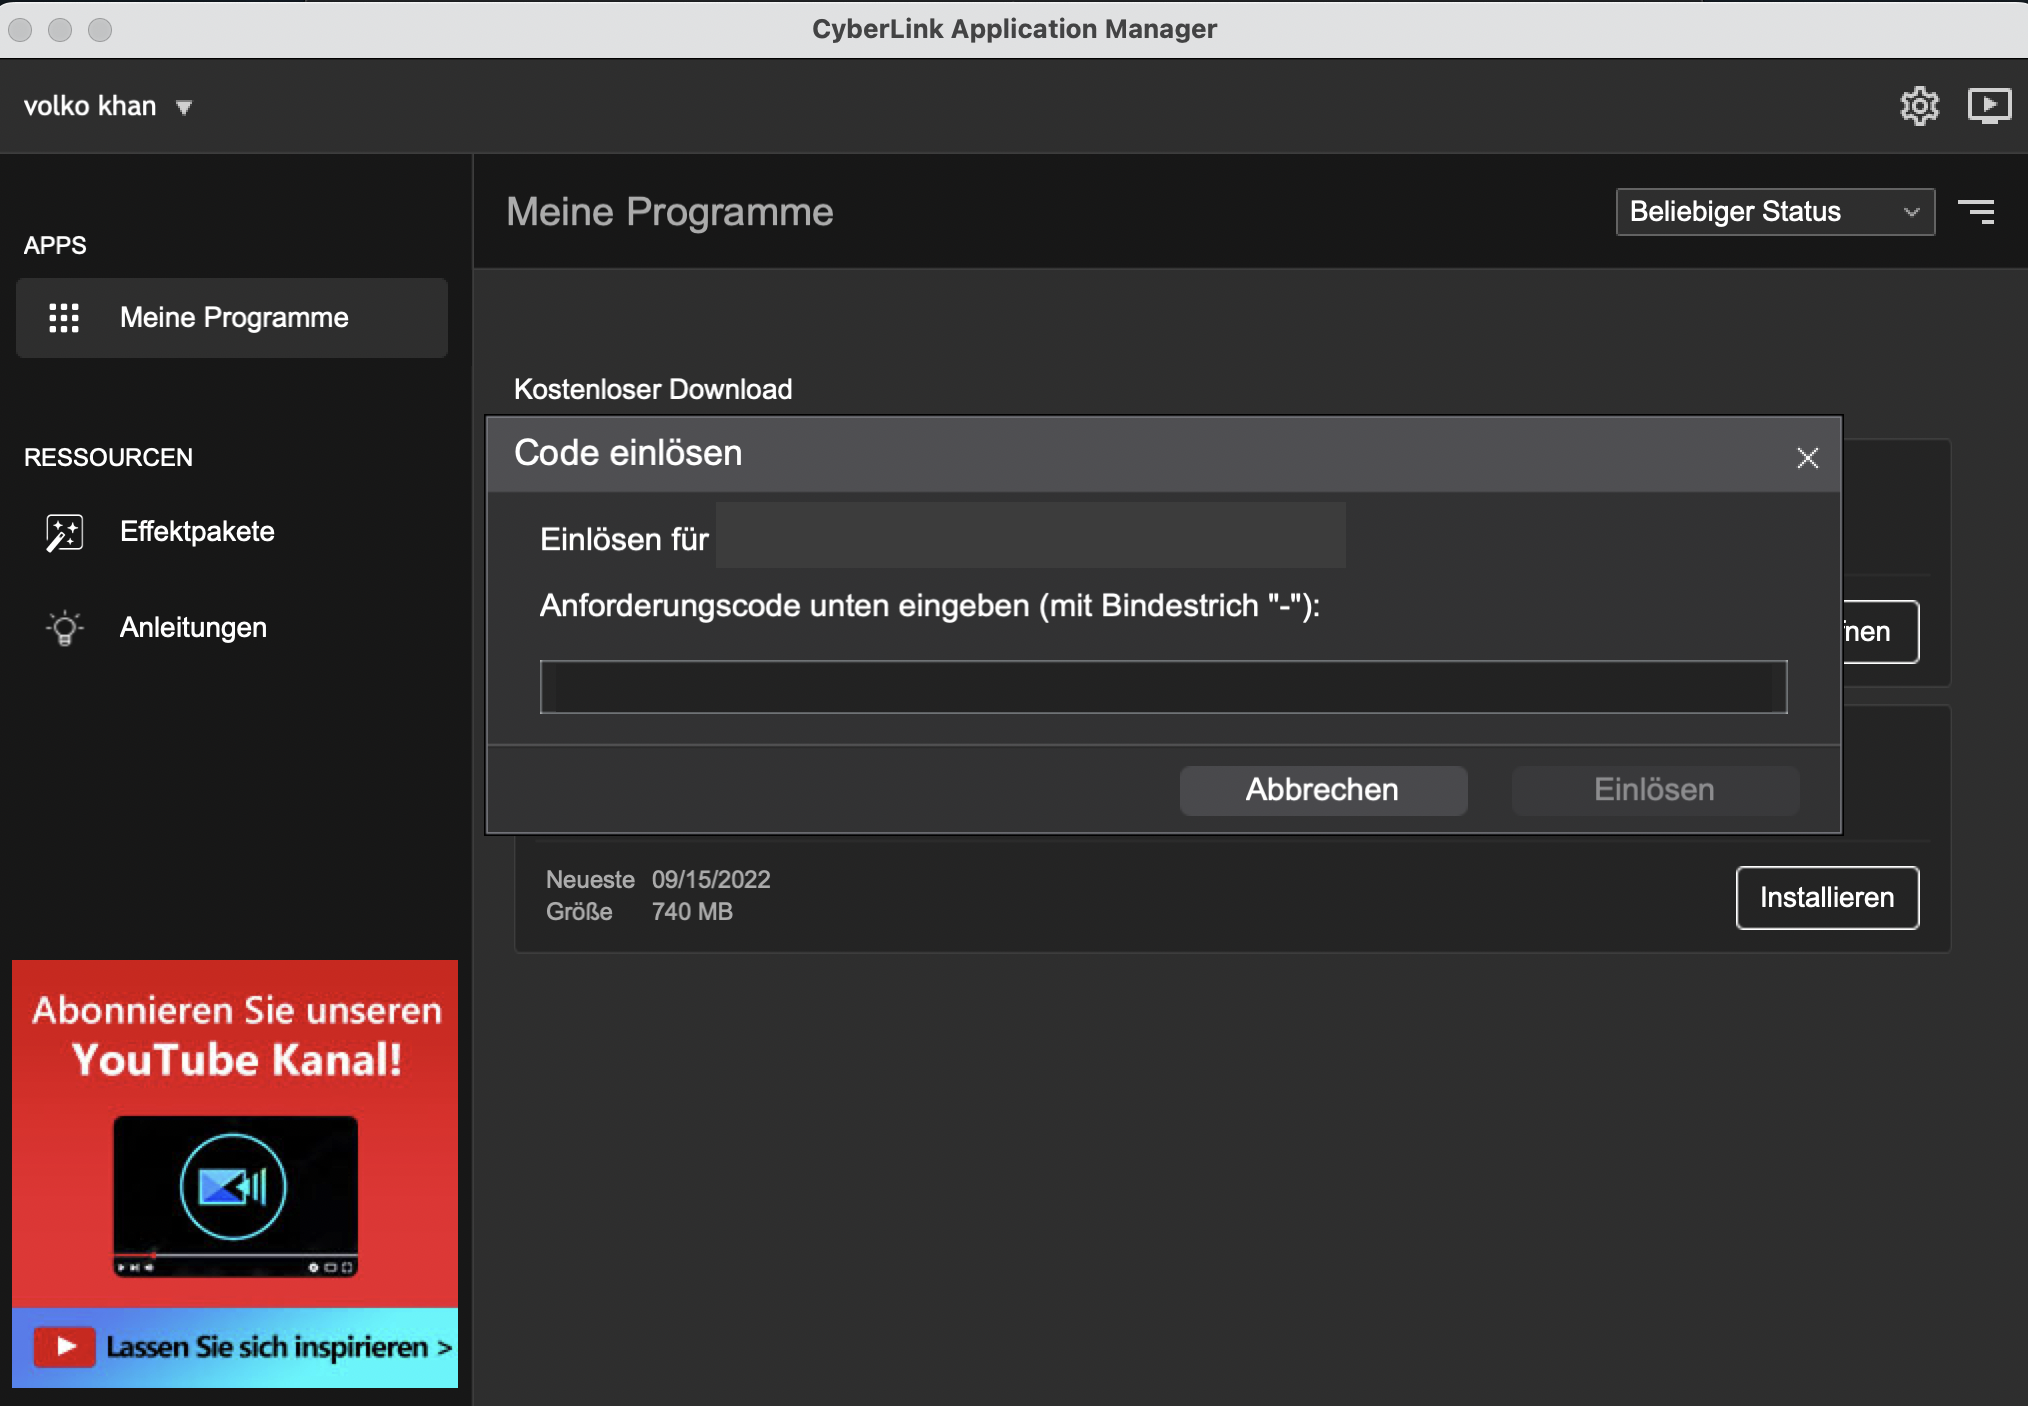
Task: Click the Anleitungen lightbulb icon
Action: point(64,628)
